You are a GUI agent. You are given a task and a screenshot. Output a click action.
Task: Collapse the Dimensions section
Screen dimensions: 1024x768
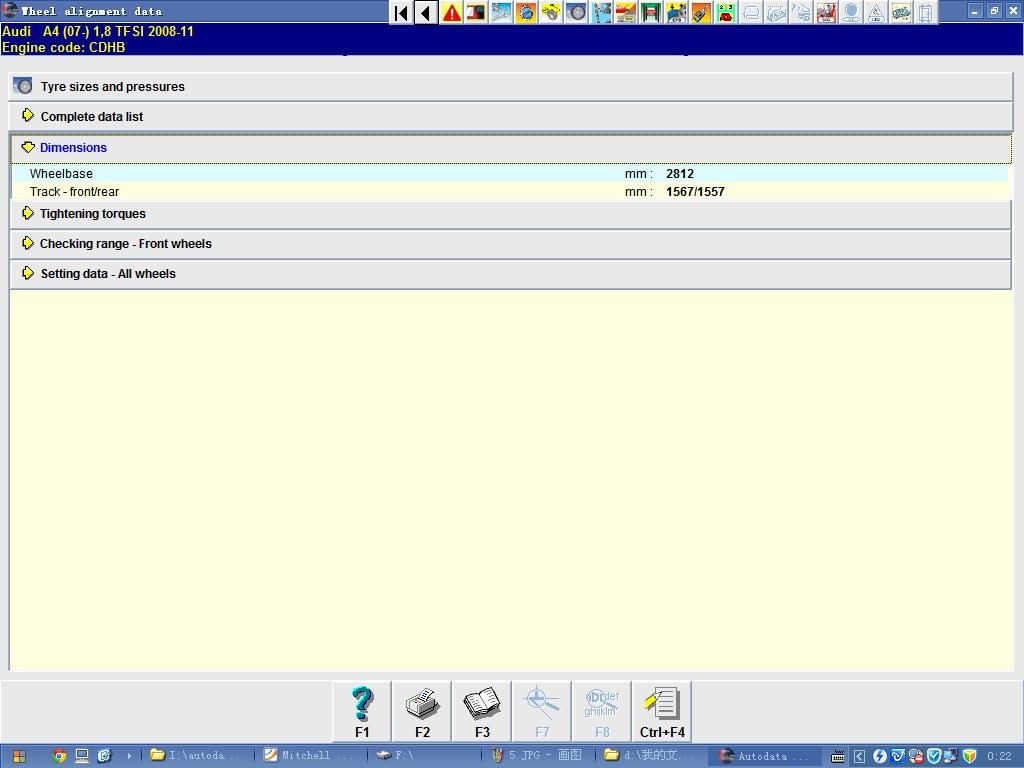(74, 147)
